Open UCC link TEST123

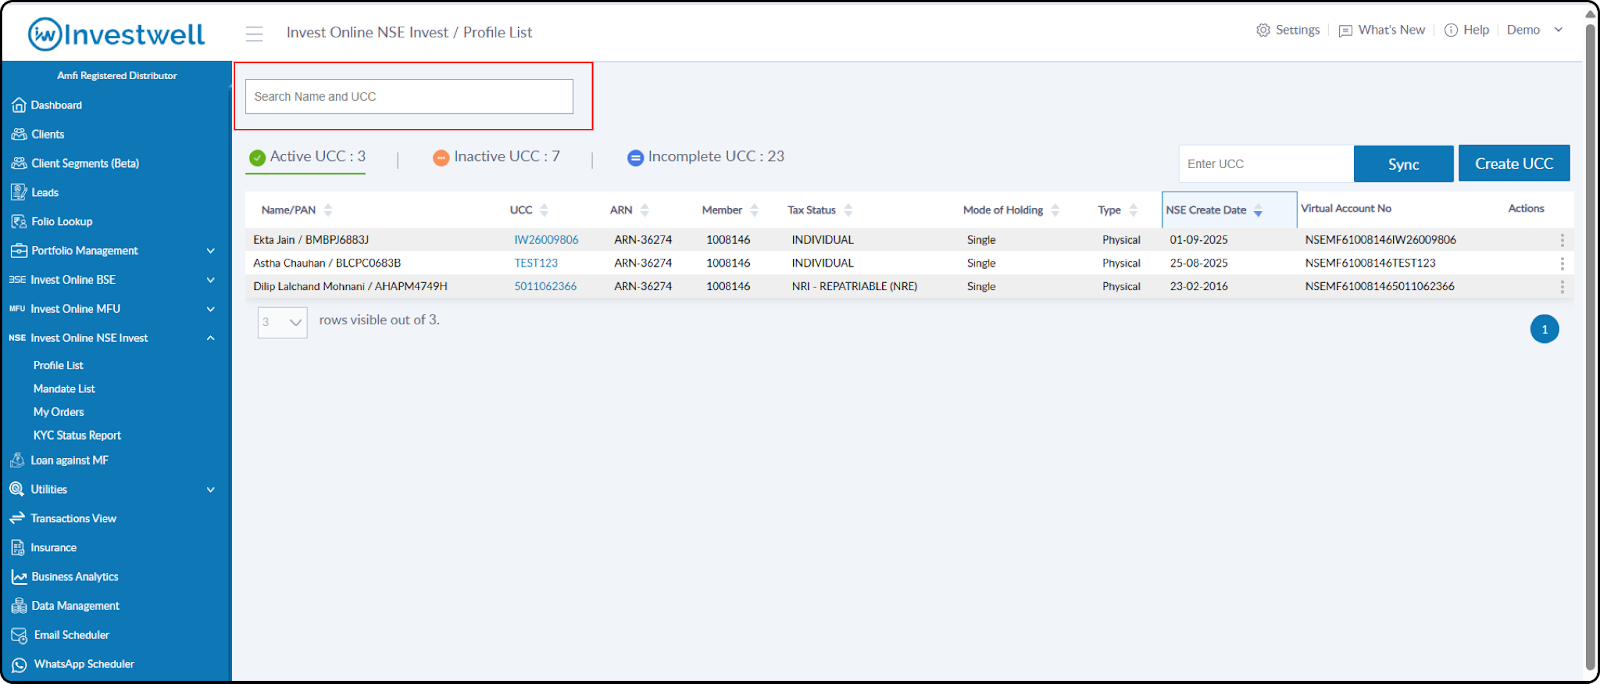tap(536, 263)
